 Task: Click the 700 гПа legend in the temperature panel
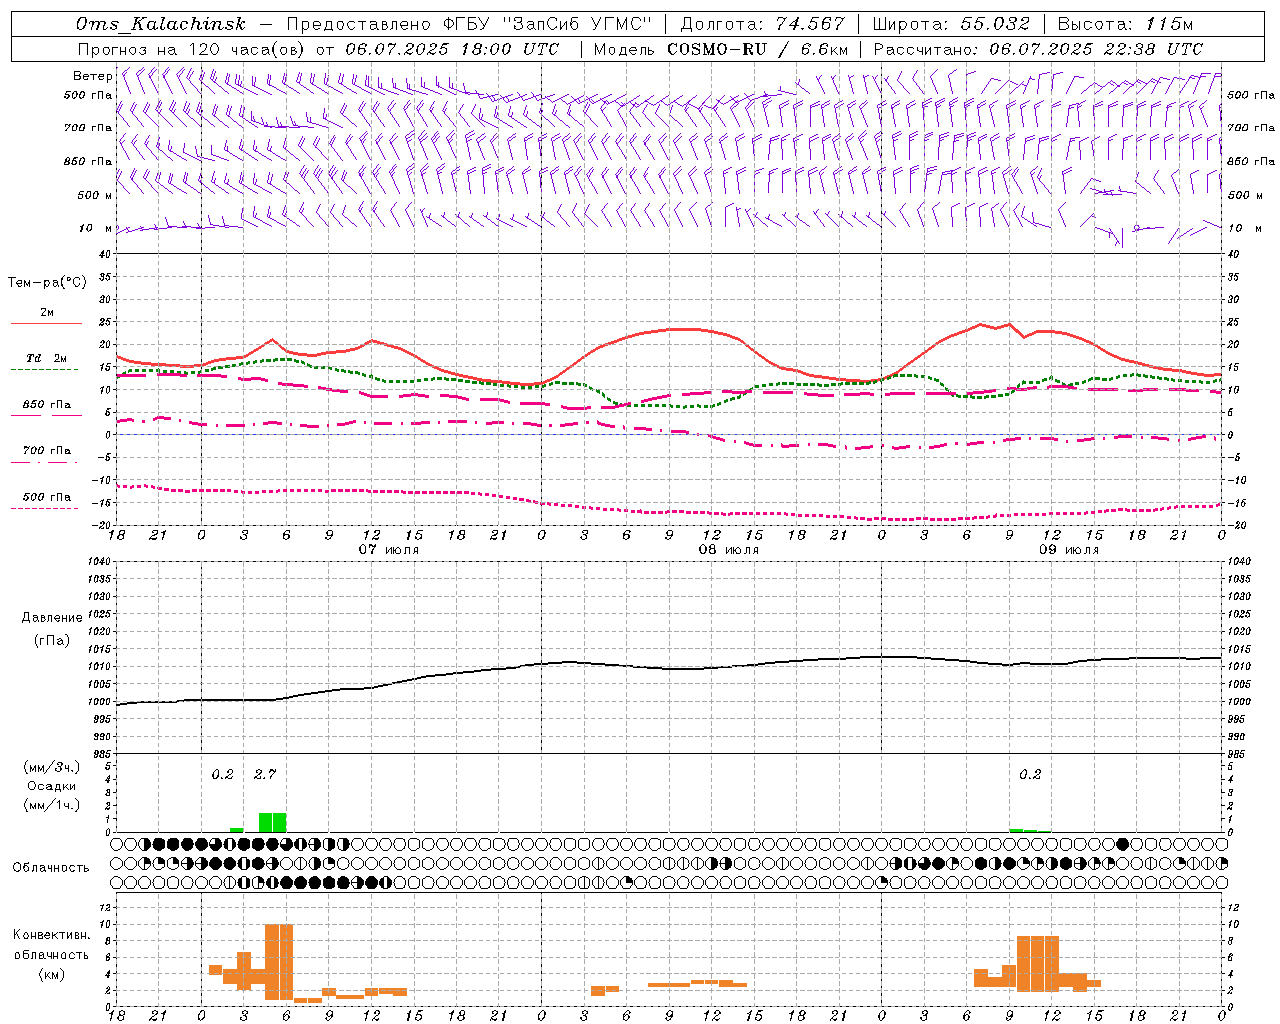[x=47, y=450]
